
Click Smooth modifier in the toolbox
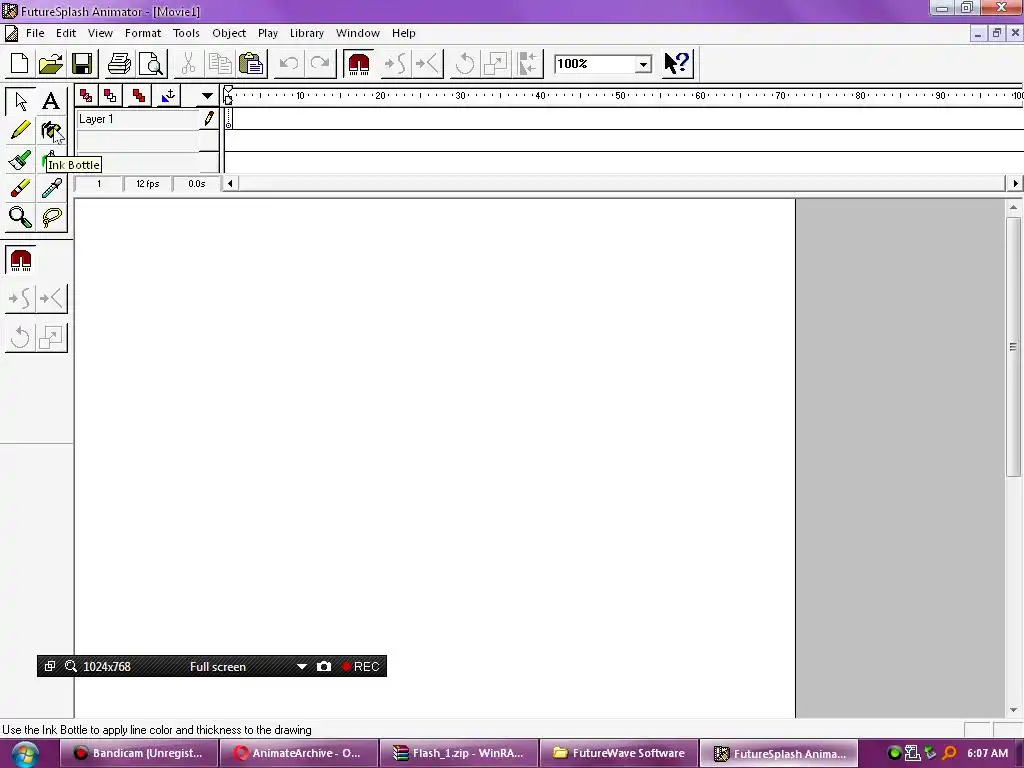[20, 298]
